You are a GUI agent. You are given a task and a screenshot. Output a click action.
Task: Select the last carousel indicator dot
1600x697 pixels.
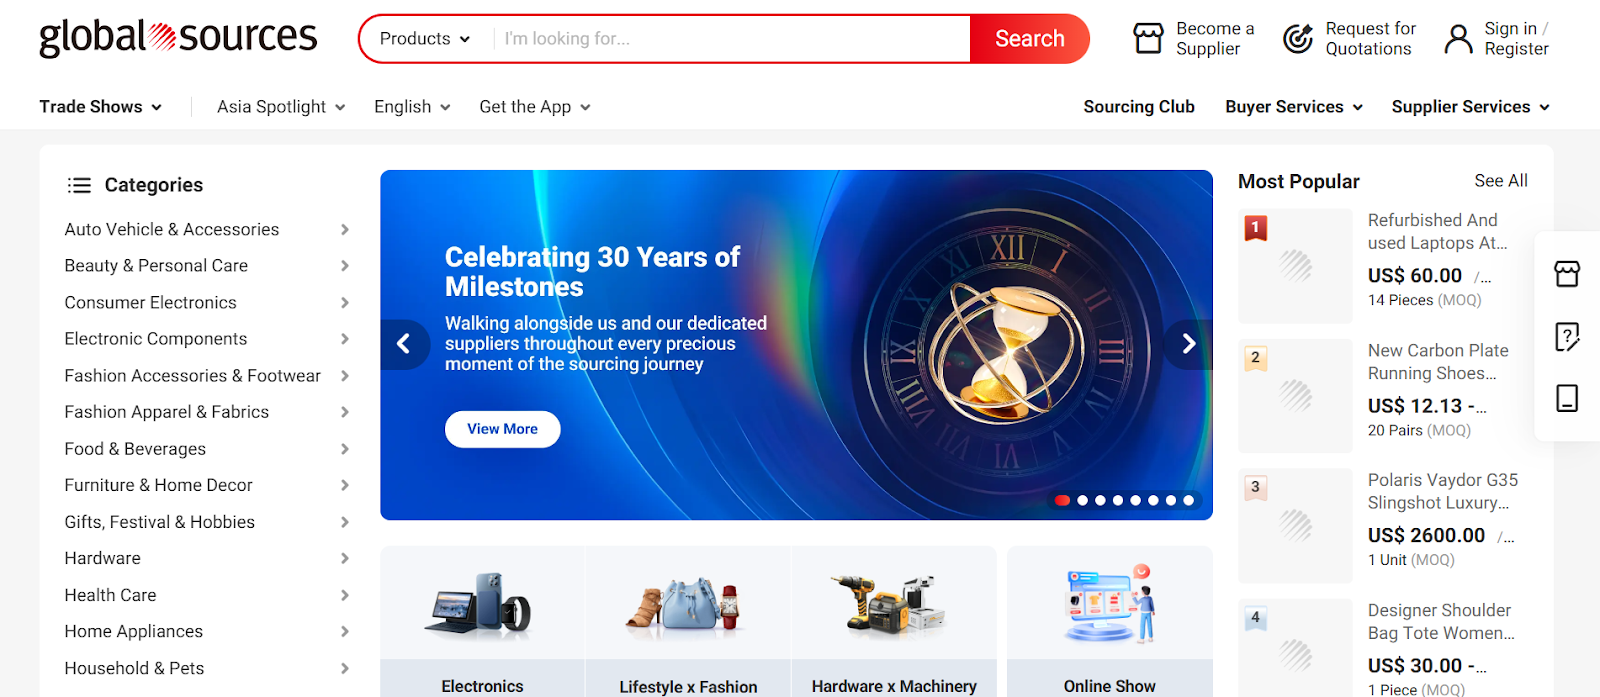(x=1188, y=500)
